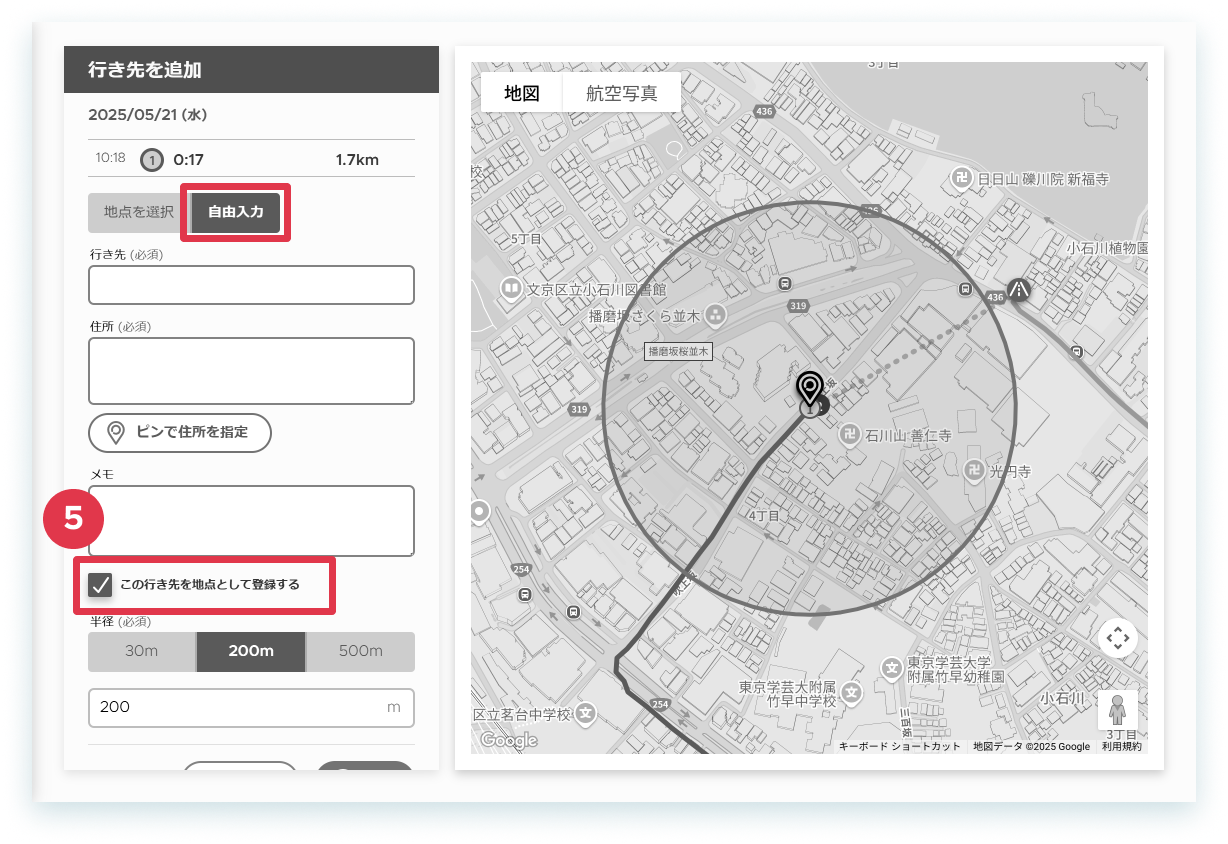Click the 行き先 input field
The image size is (1228, 844).
(251, 285)
